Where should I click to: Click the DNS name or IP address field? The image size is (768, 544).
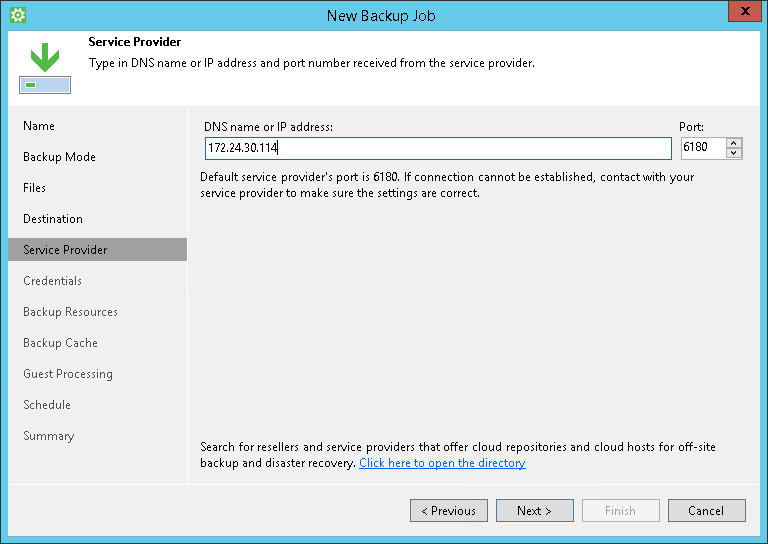[436, 148]
